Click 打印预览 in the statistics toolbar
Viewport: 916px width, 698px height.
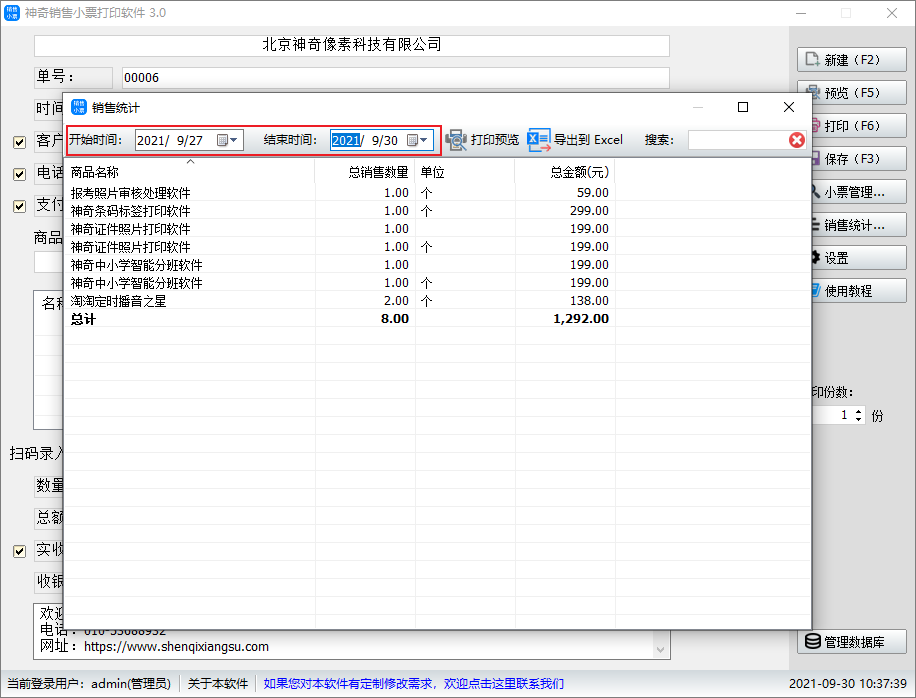pos(483,140)
